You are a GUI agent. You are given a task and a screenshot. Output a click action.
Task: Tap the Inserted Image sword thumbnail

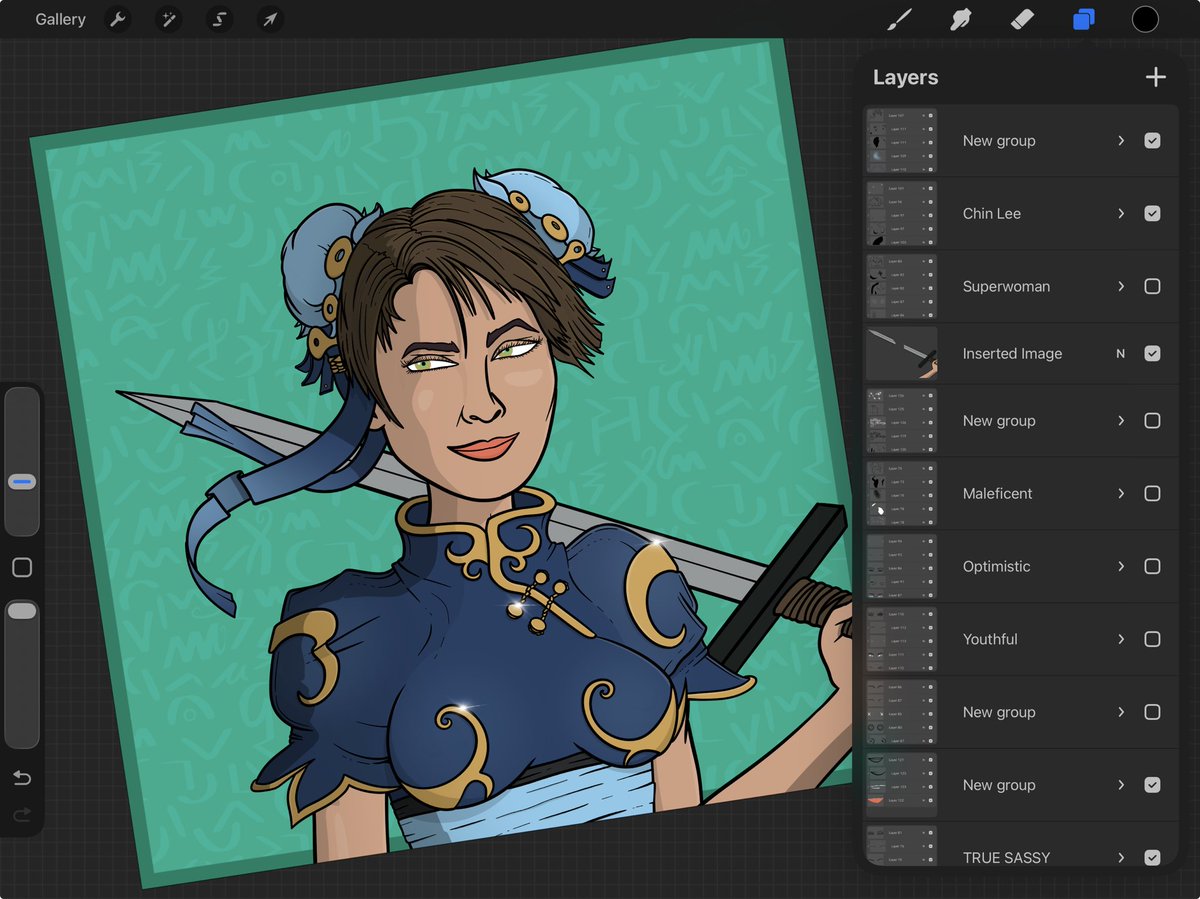click(x=901, y=353)
